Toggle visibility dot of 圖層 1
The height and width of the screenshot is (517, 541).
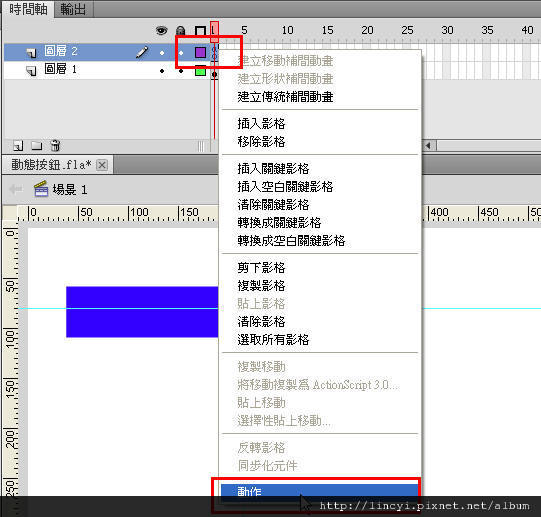162,71
